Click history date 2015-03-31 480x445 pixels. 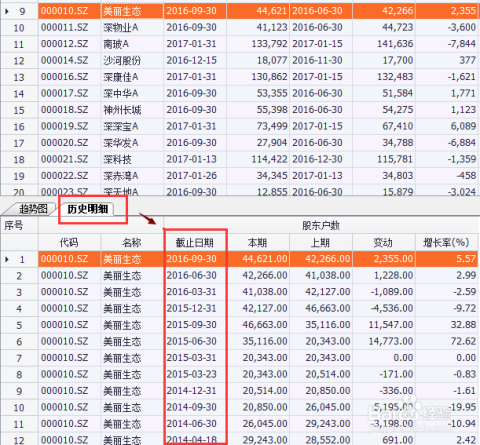point(191,358)
